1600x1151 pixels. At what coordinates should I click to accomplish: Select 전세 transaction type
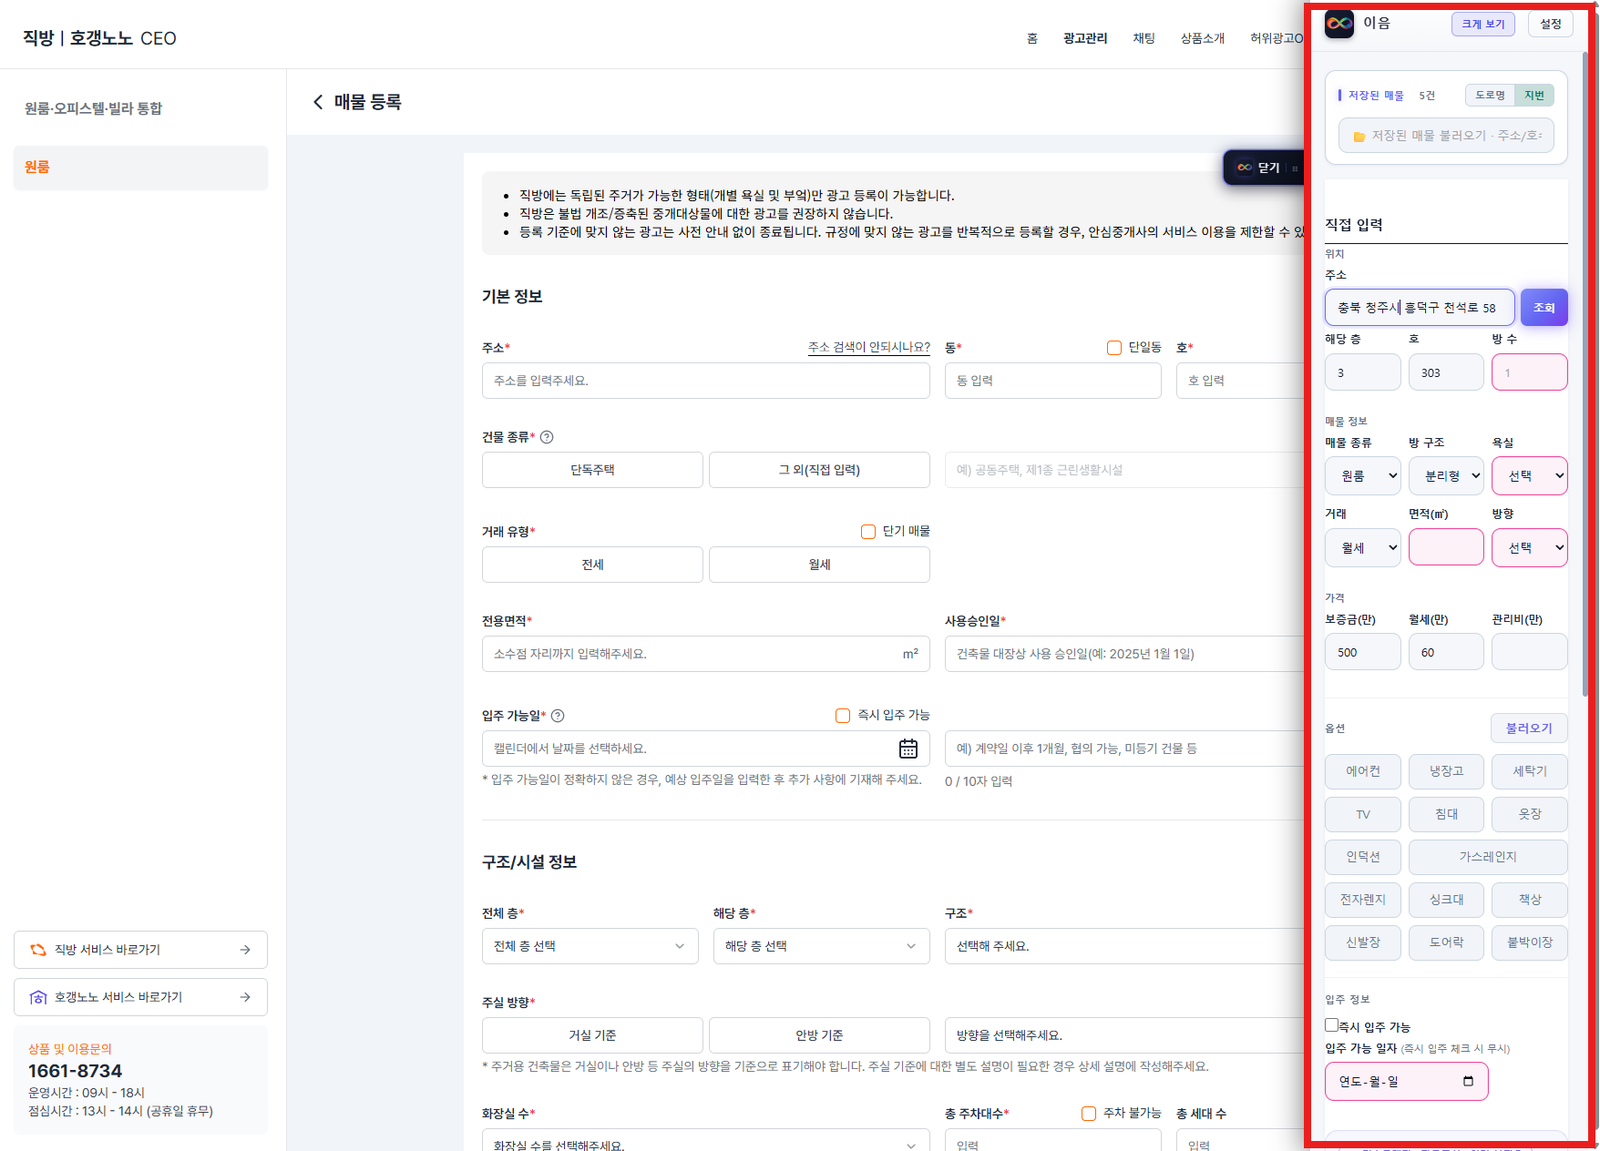(x=592, y=564)
